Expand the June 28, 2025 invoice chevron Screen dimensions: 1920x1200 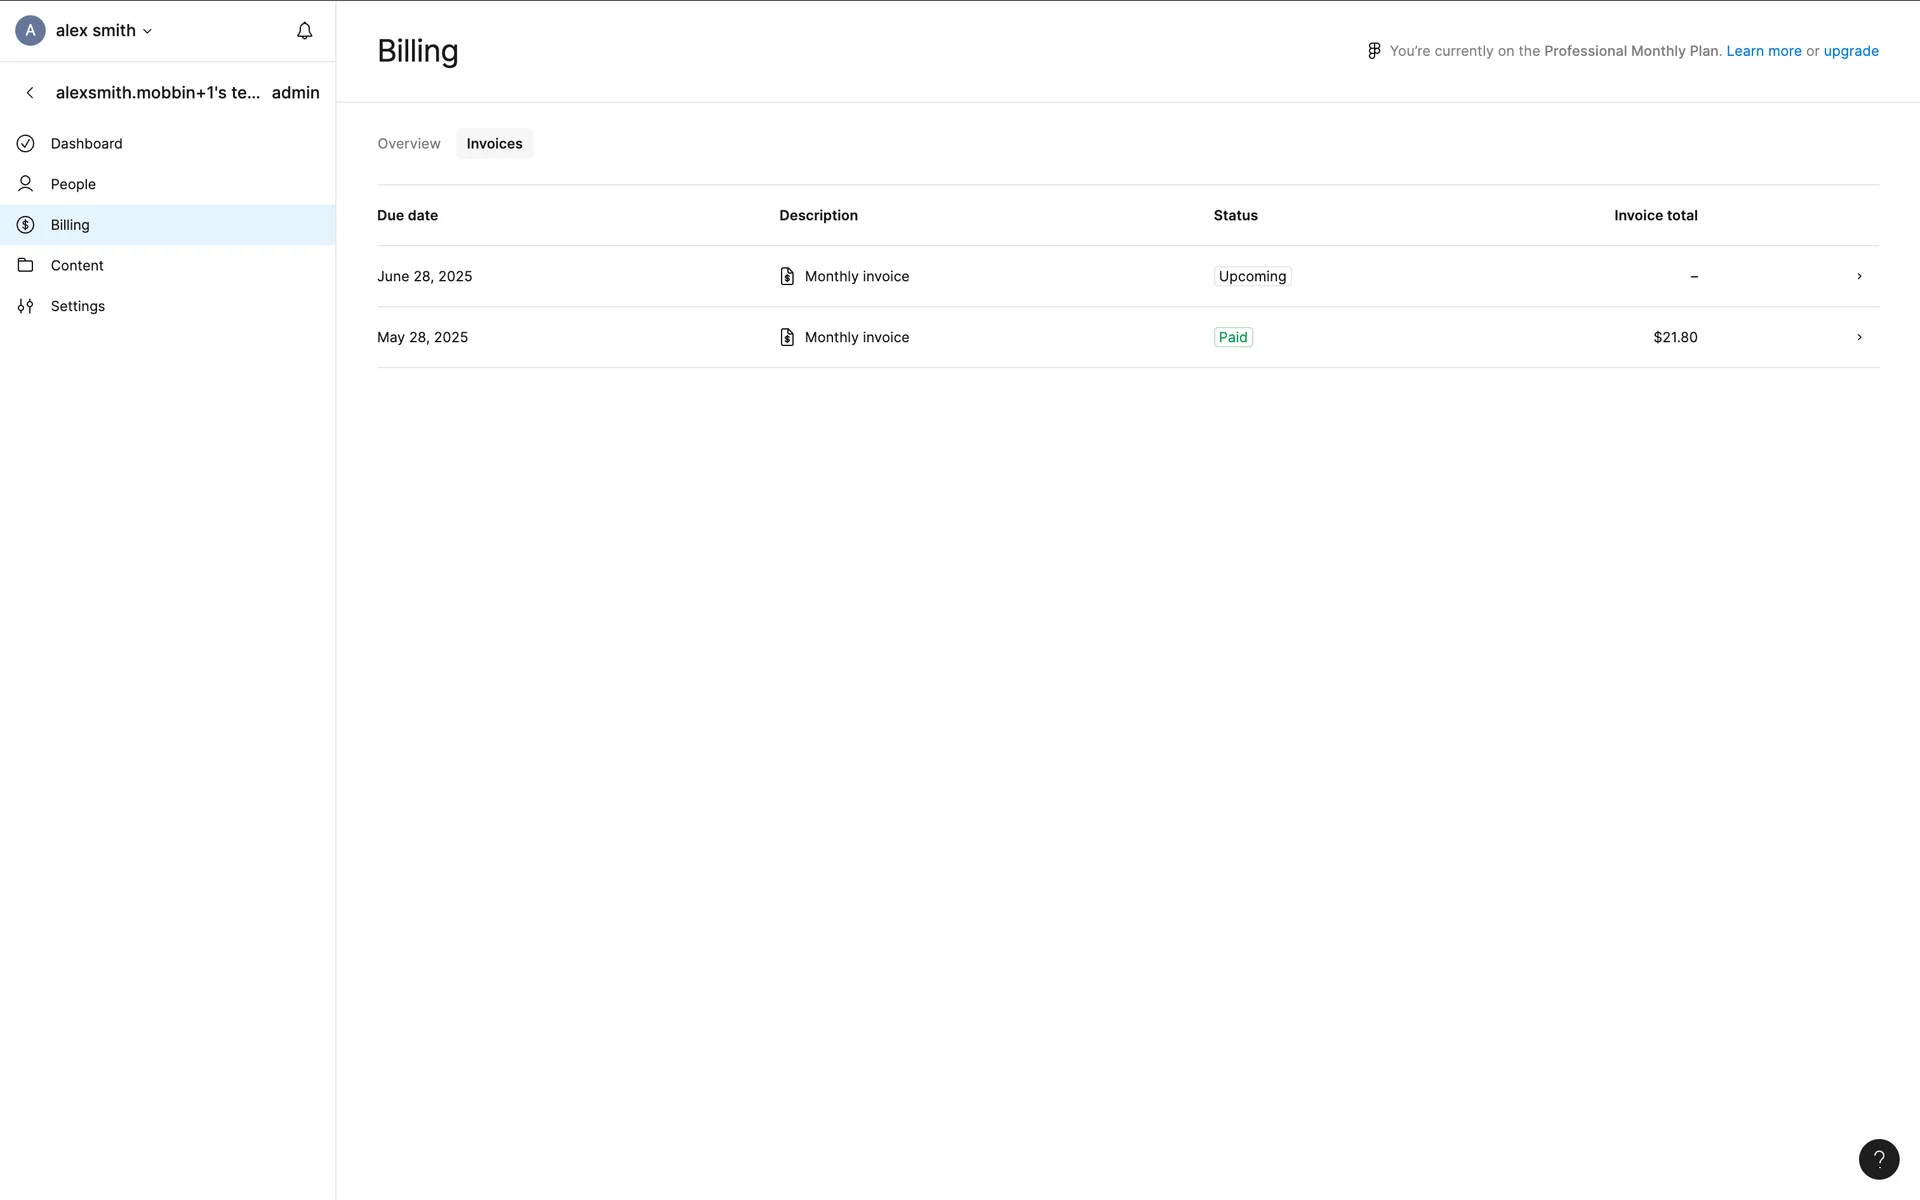click(x=1859, y=276)
